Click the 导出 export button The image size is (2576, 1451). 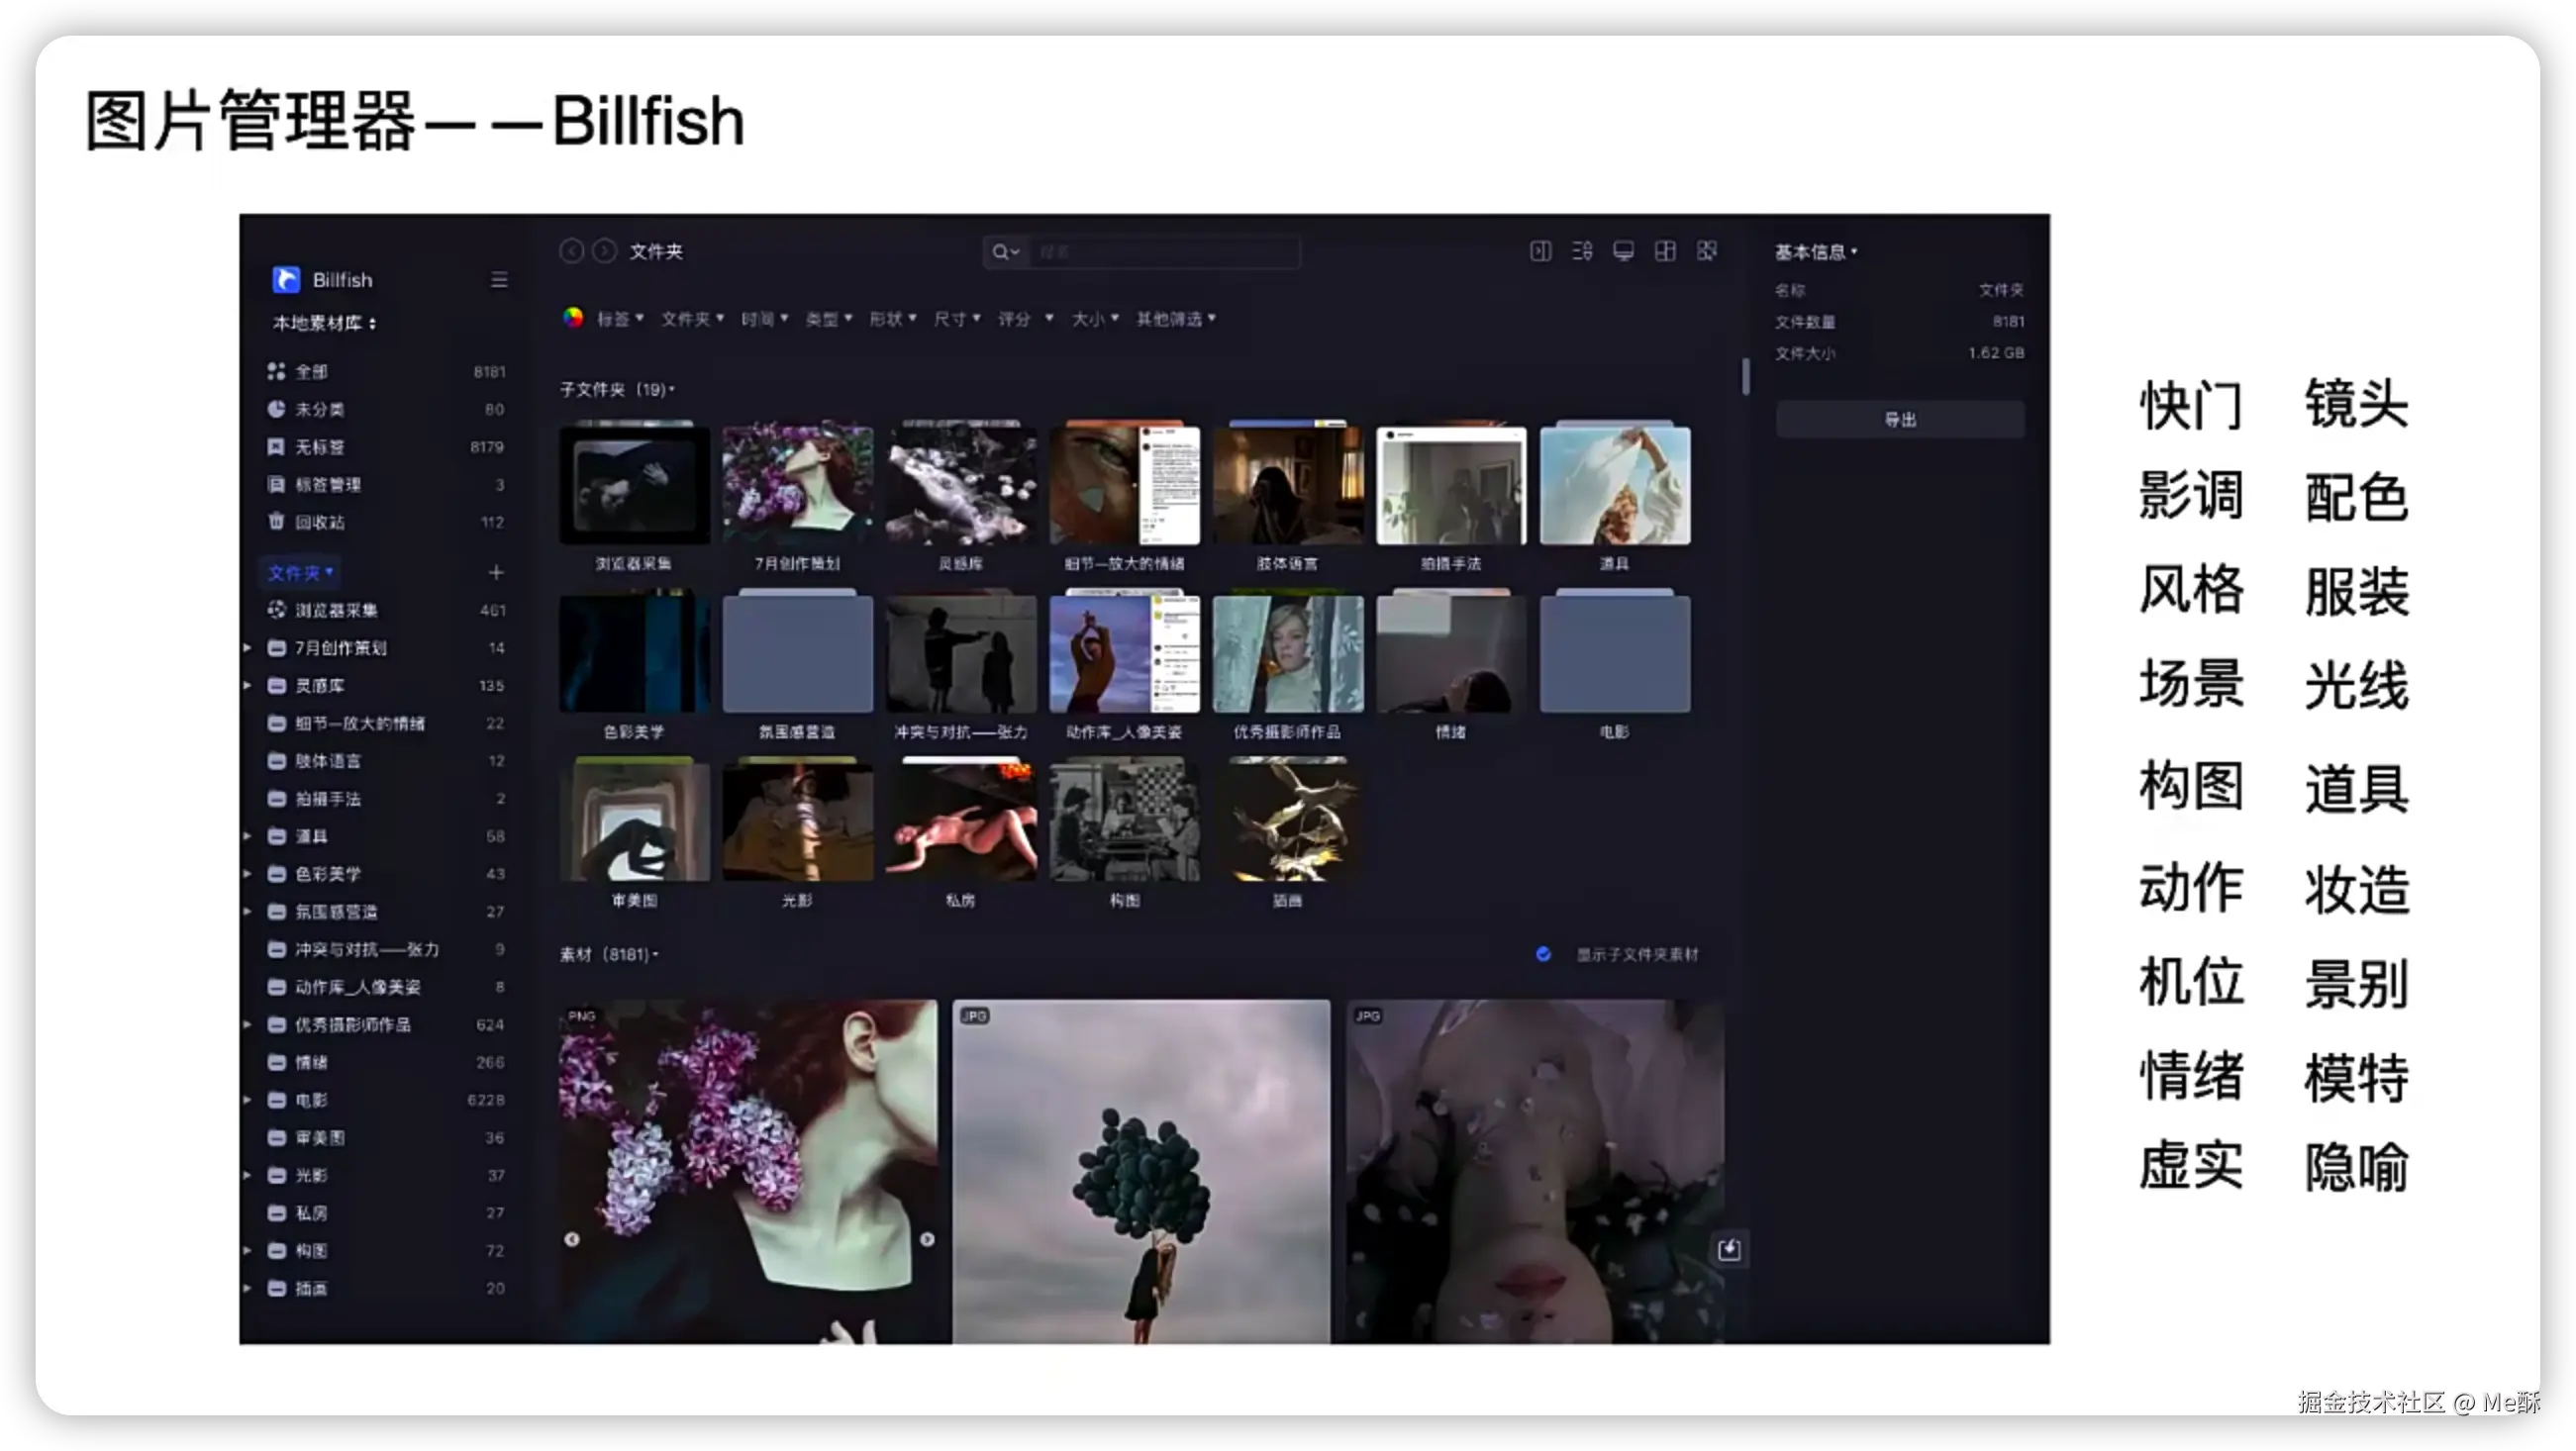(x=1899, y=420)
